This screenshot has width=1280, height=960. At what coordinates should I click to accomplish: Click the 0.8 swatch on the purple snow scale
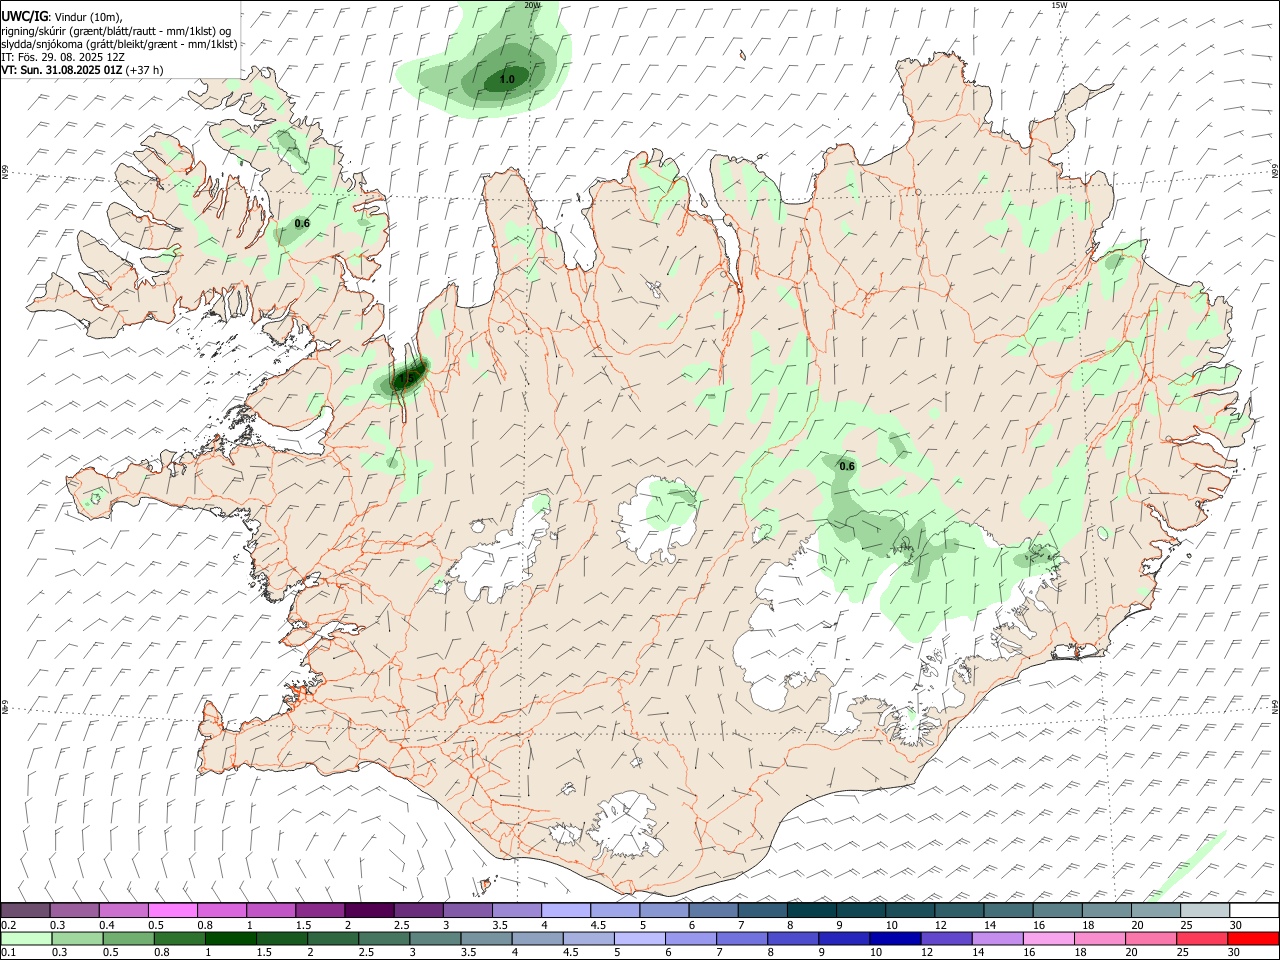(x=222, y=910)
